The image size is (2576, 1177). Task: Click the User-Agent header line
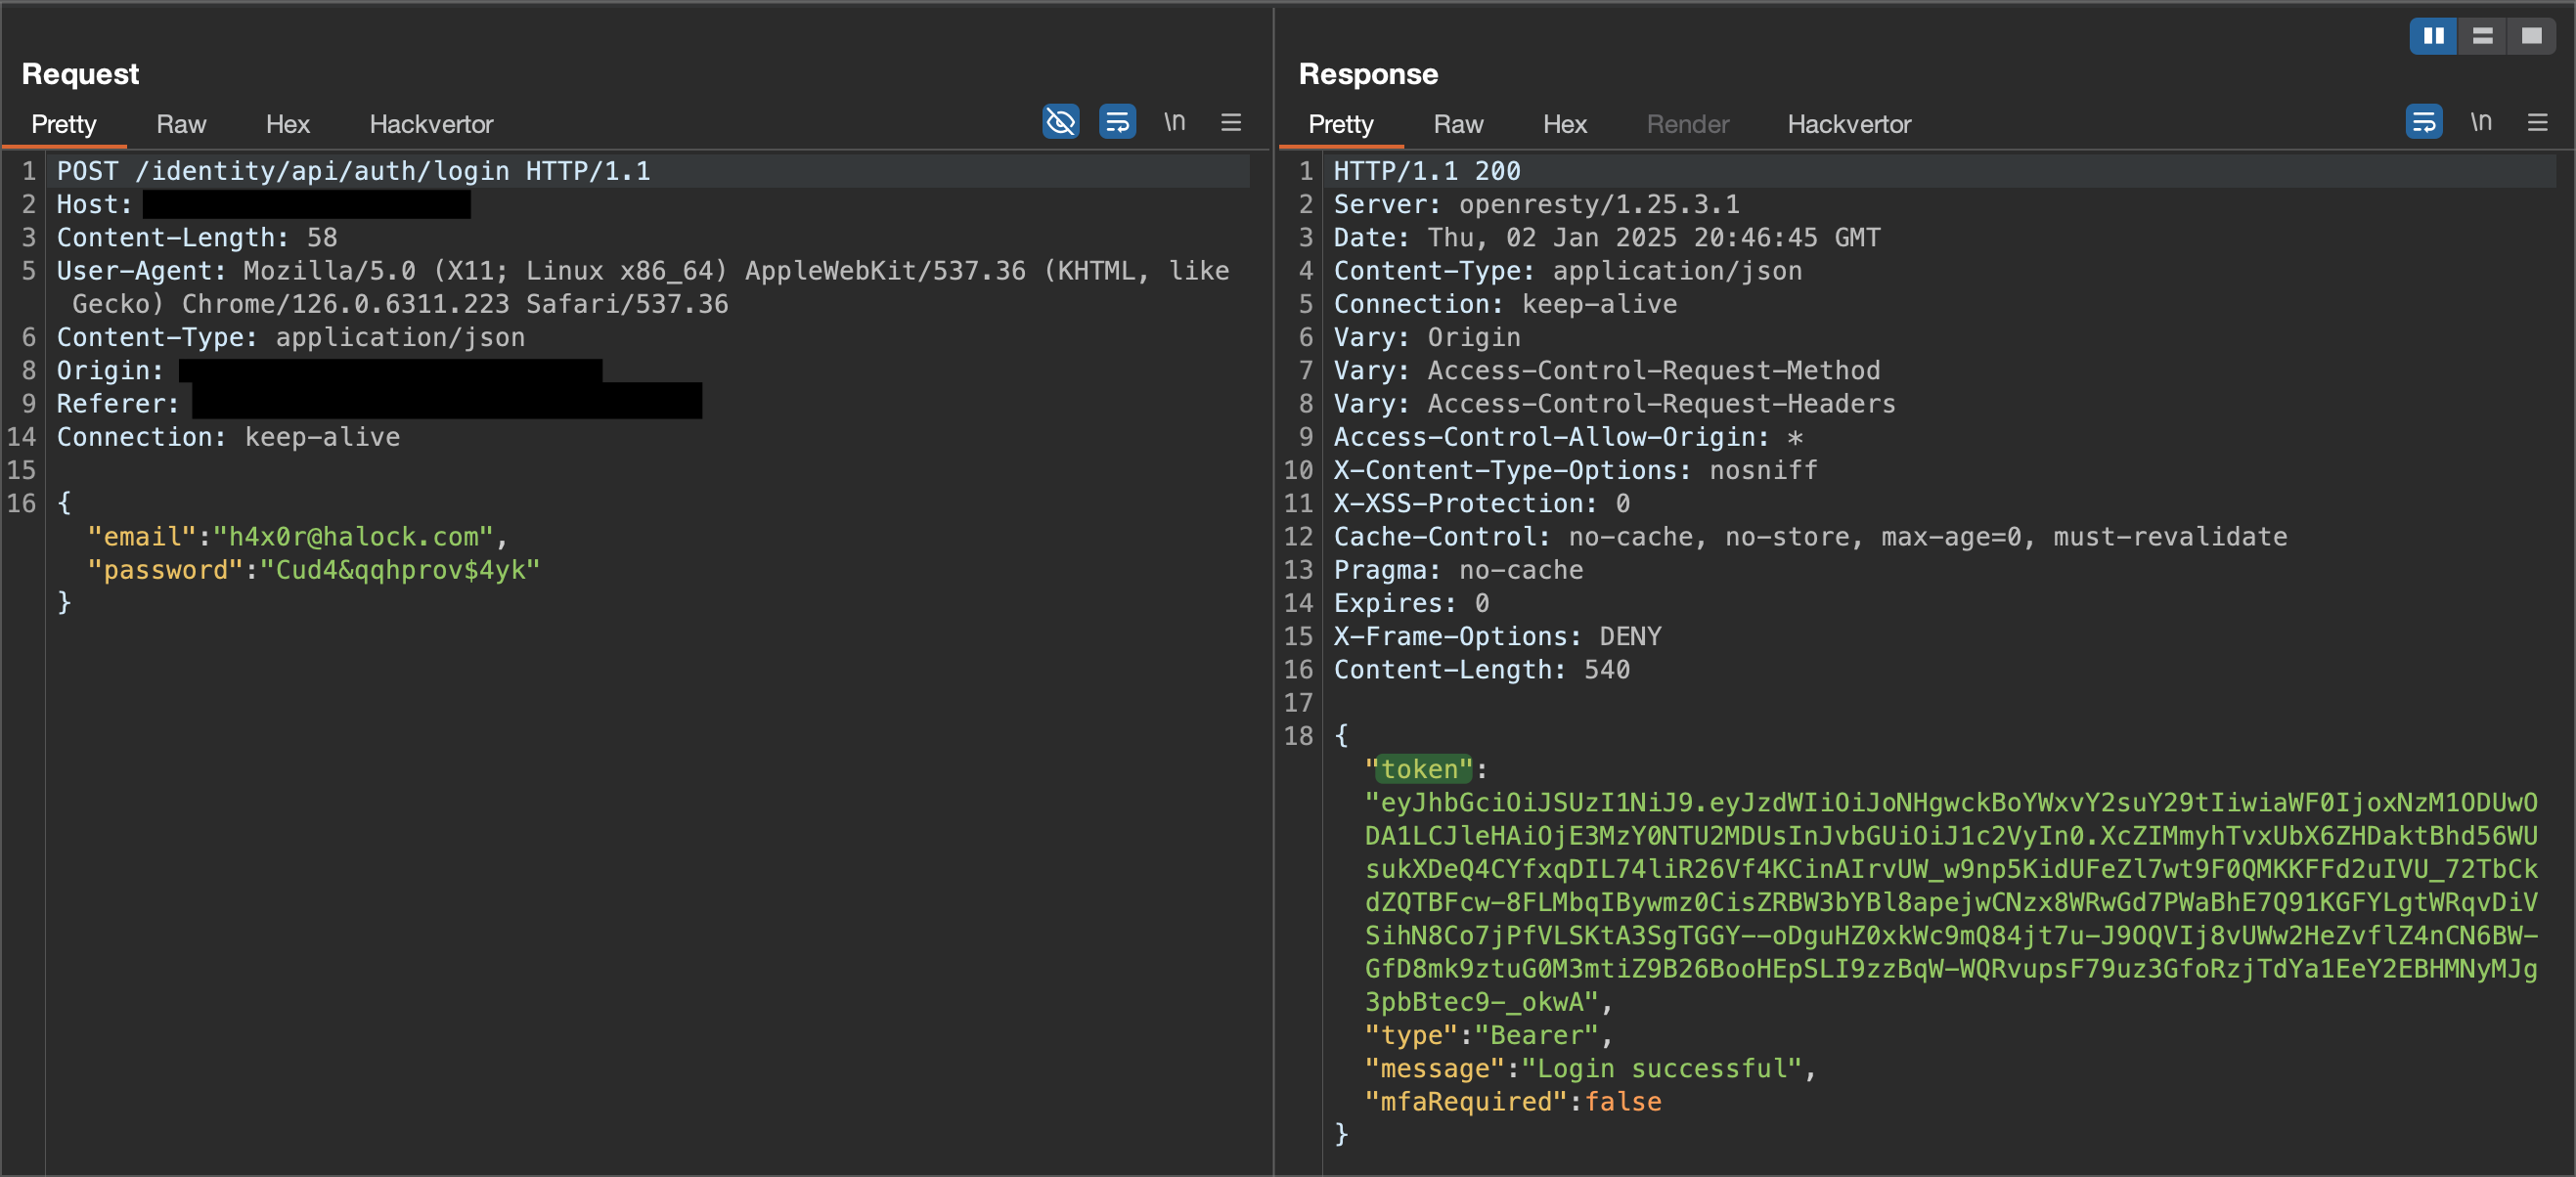tap(642, 287)
